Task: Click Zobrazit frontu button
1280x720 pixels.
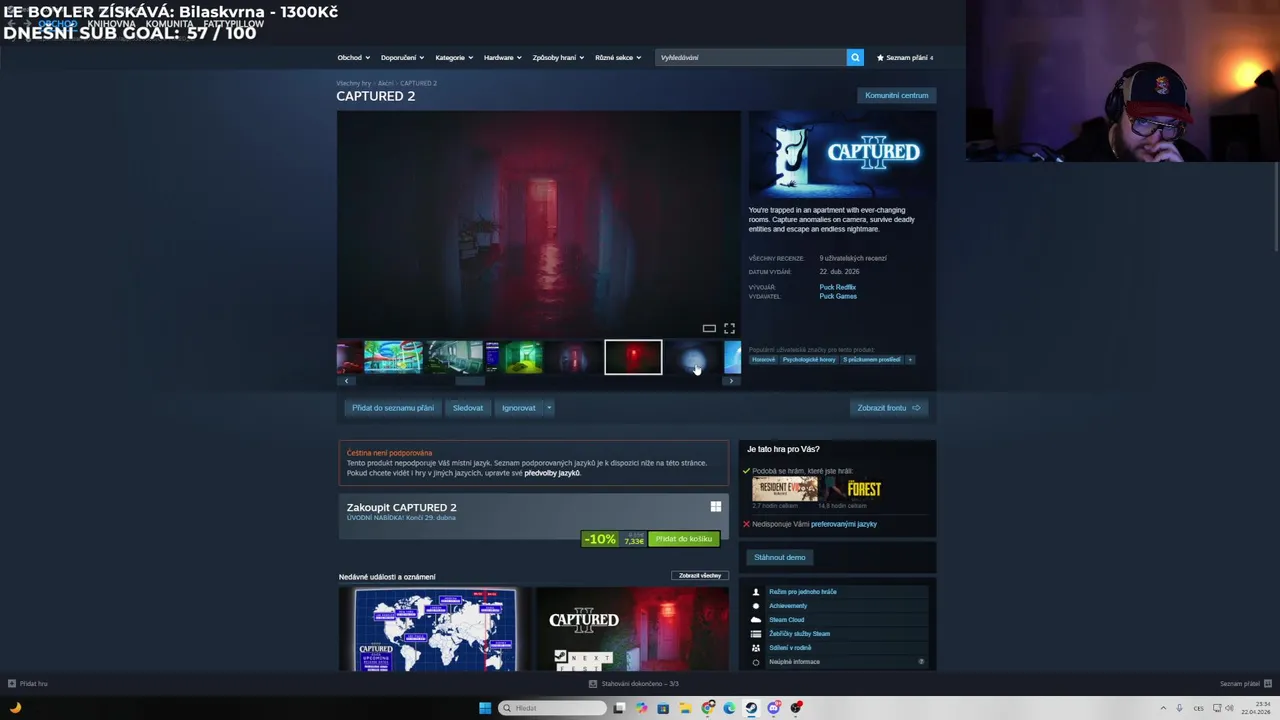Action: click(889, 408)
